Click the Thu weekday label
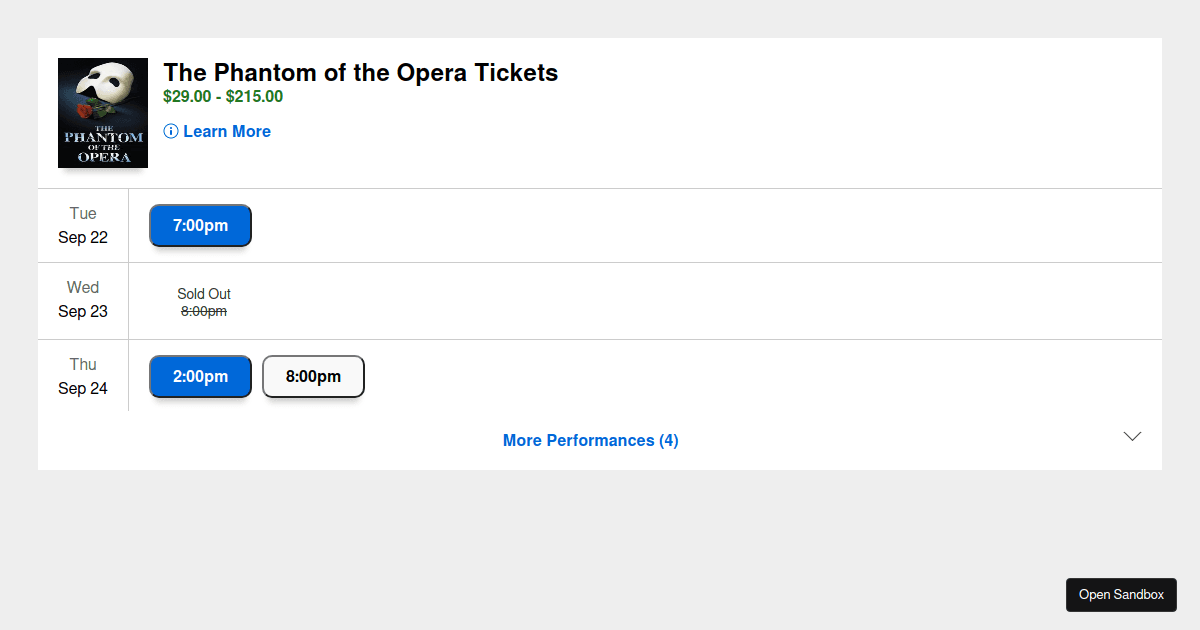This screenshot has width=1200, height=630. [83, 365]
